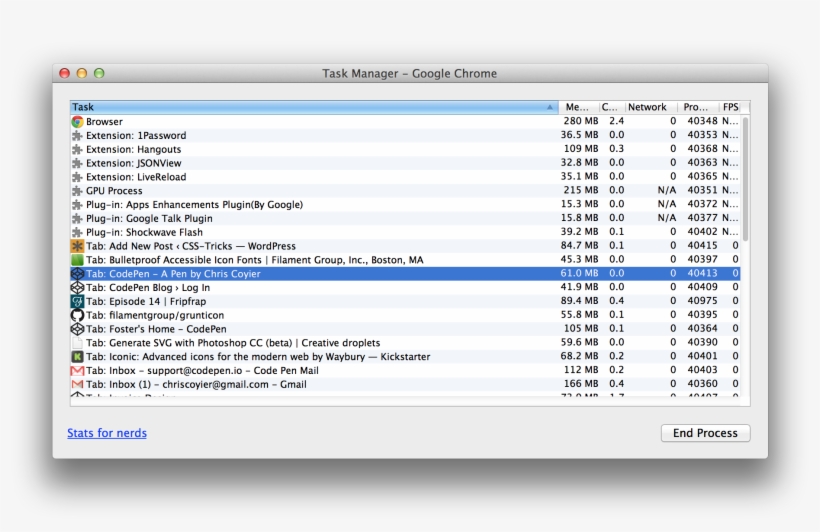Click the CodePen favicon of Foster's Home
The width and height of the screenshot is (820, 532).
click(77, 329)
